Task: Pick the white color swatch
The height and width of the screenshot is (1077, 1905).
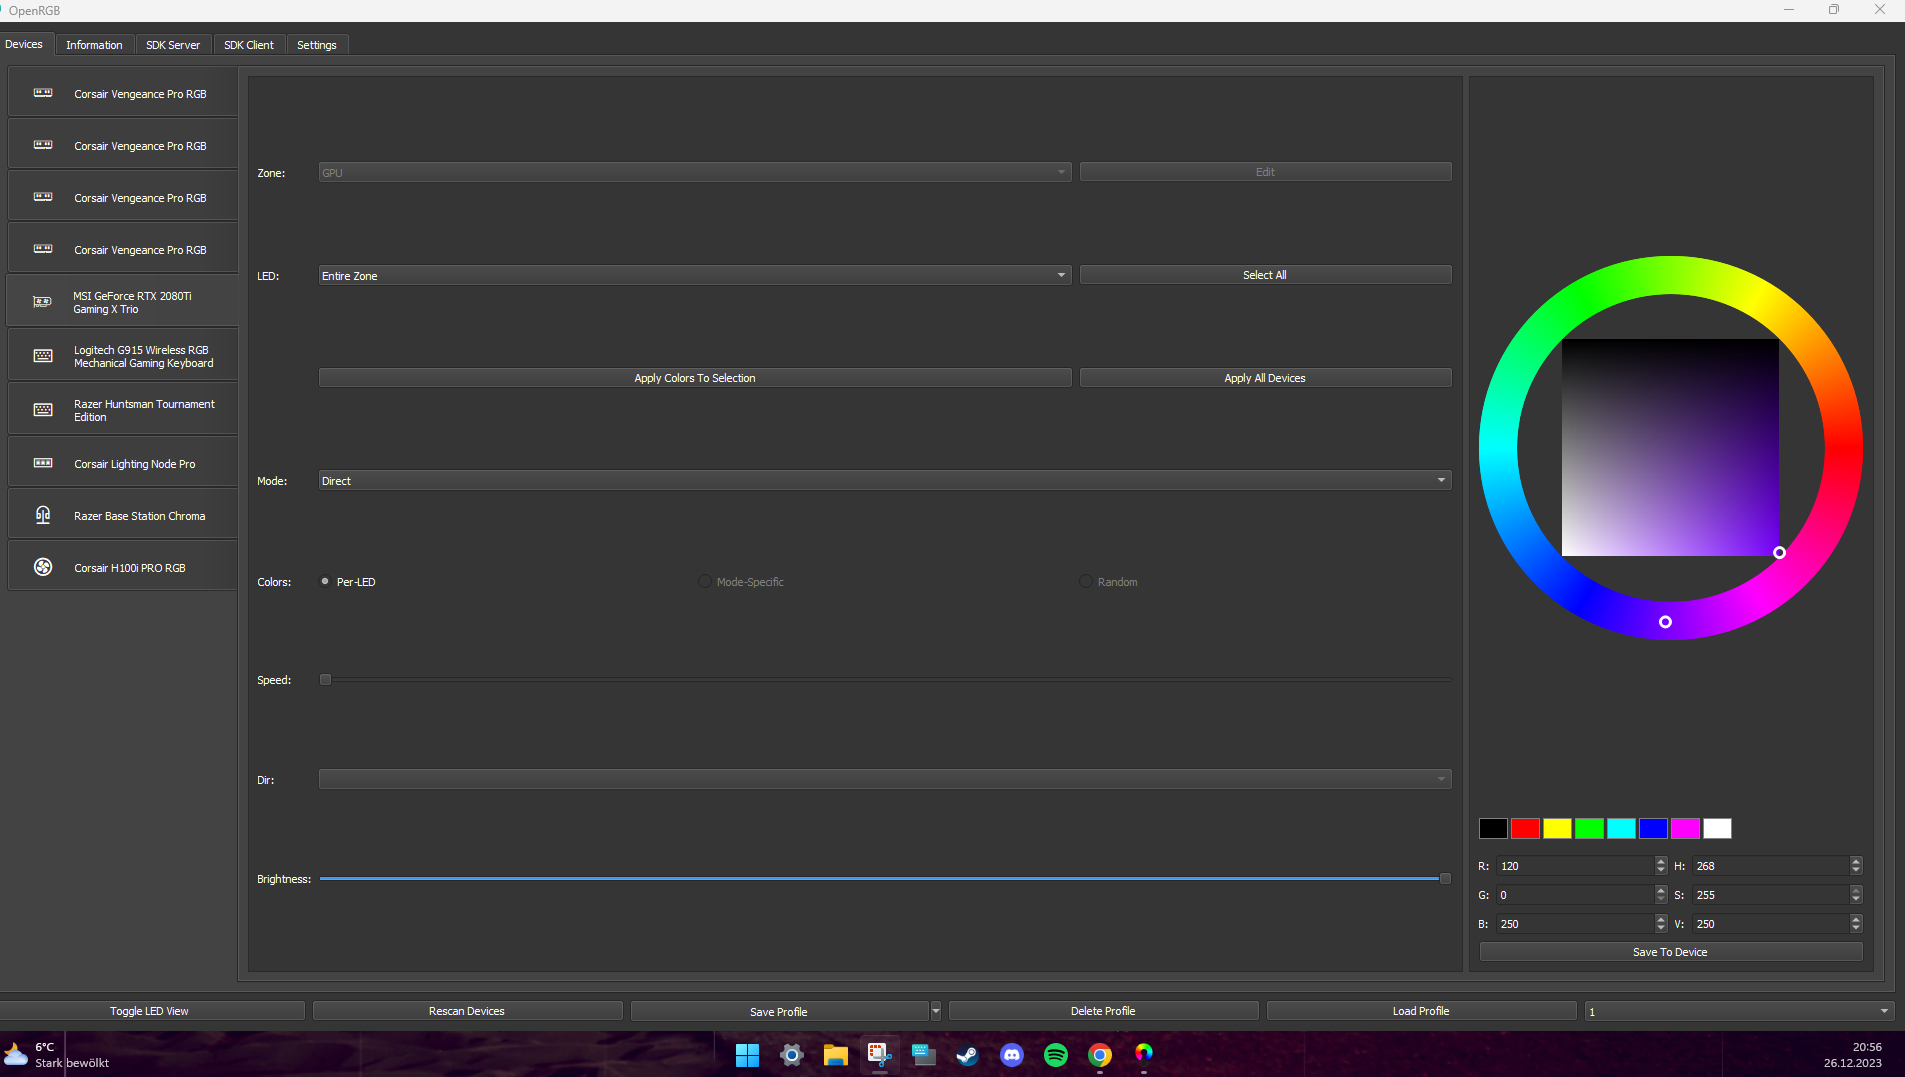Action: coord(1717,828)
